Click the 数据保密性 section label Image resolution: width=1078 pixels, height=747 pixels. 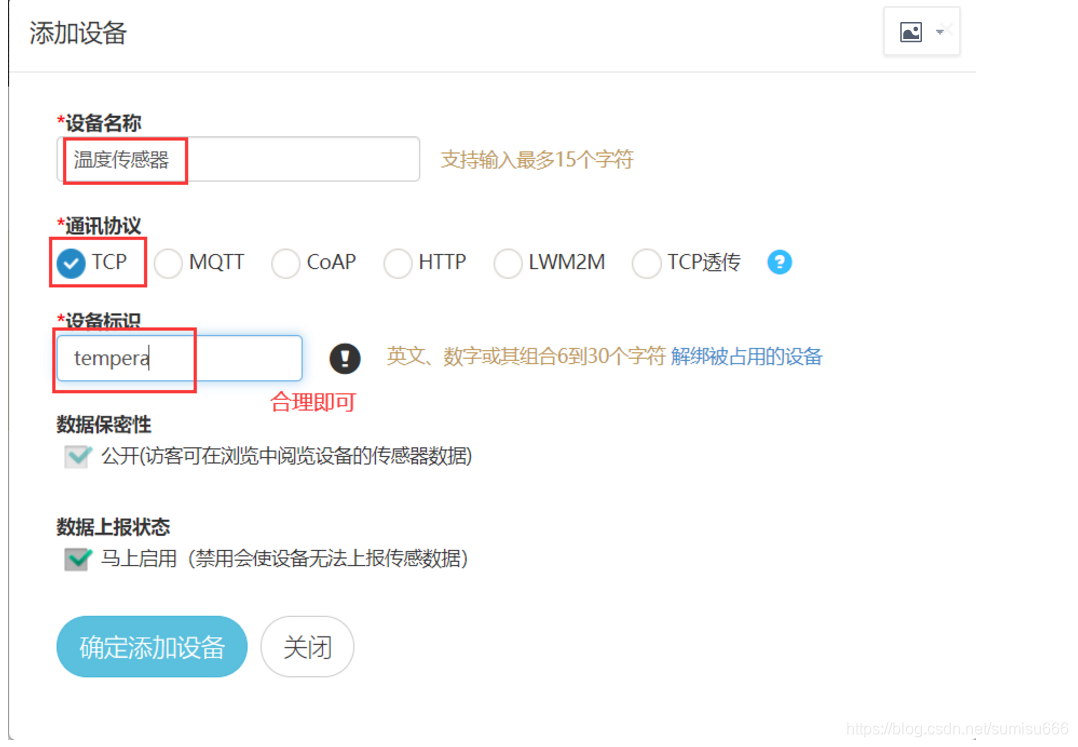[104, 425]
